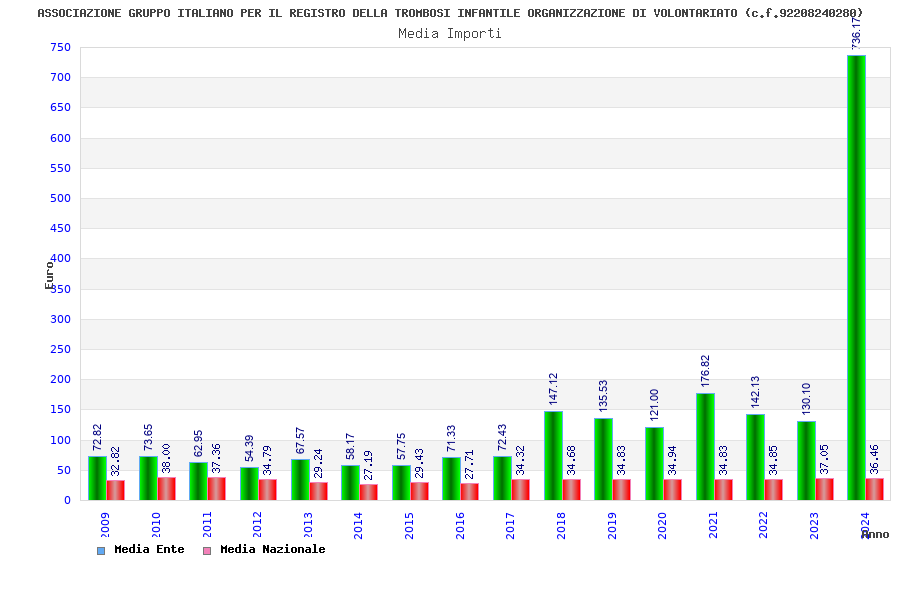Click the 2016 year axis label
The height and width of the screenshot is (600, 900).
point(460,525)
